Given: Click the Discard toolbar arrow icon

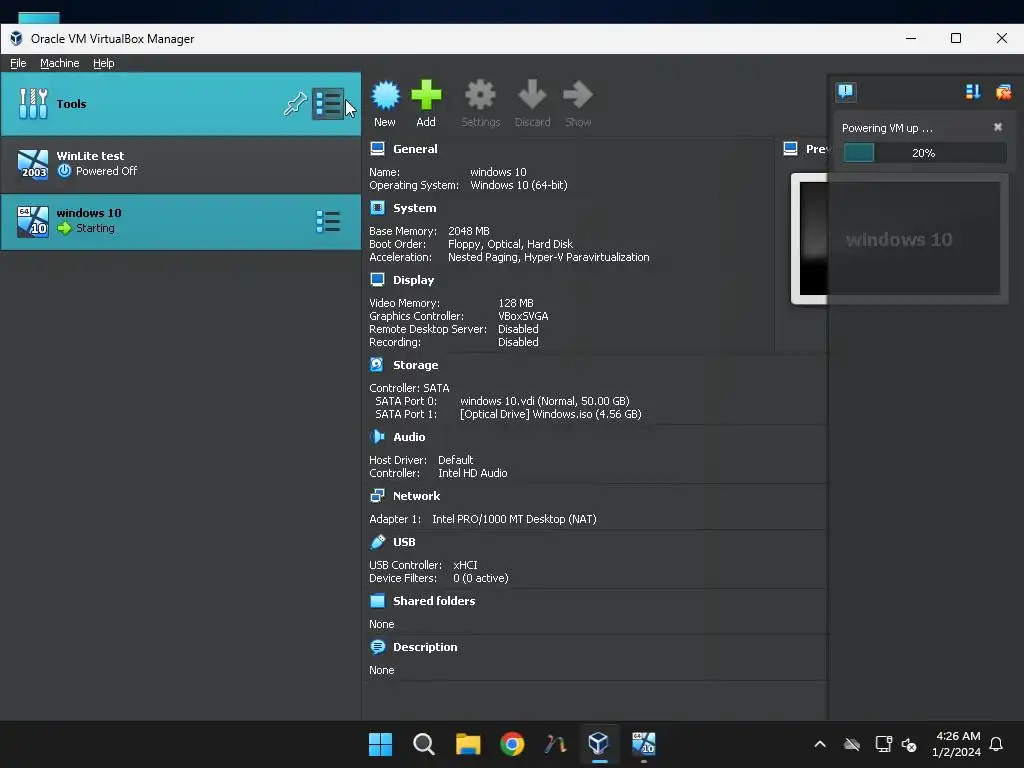Looking at the screenshot, I should [x=532, y=96].
